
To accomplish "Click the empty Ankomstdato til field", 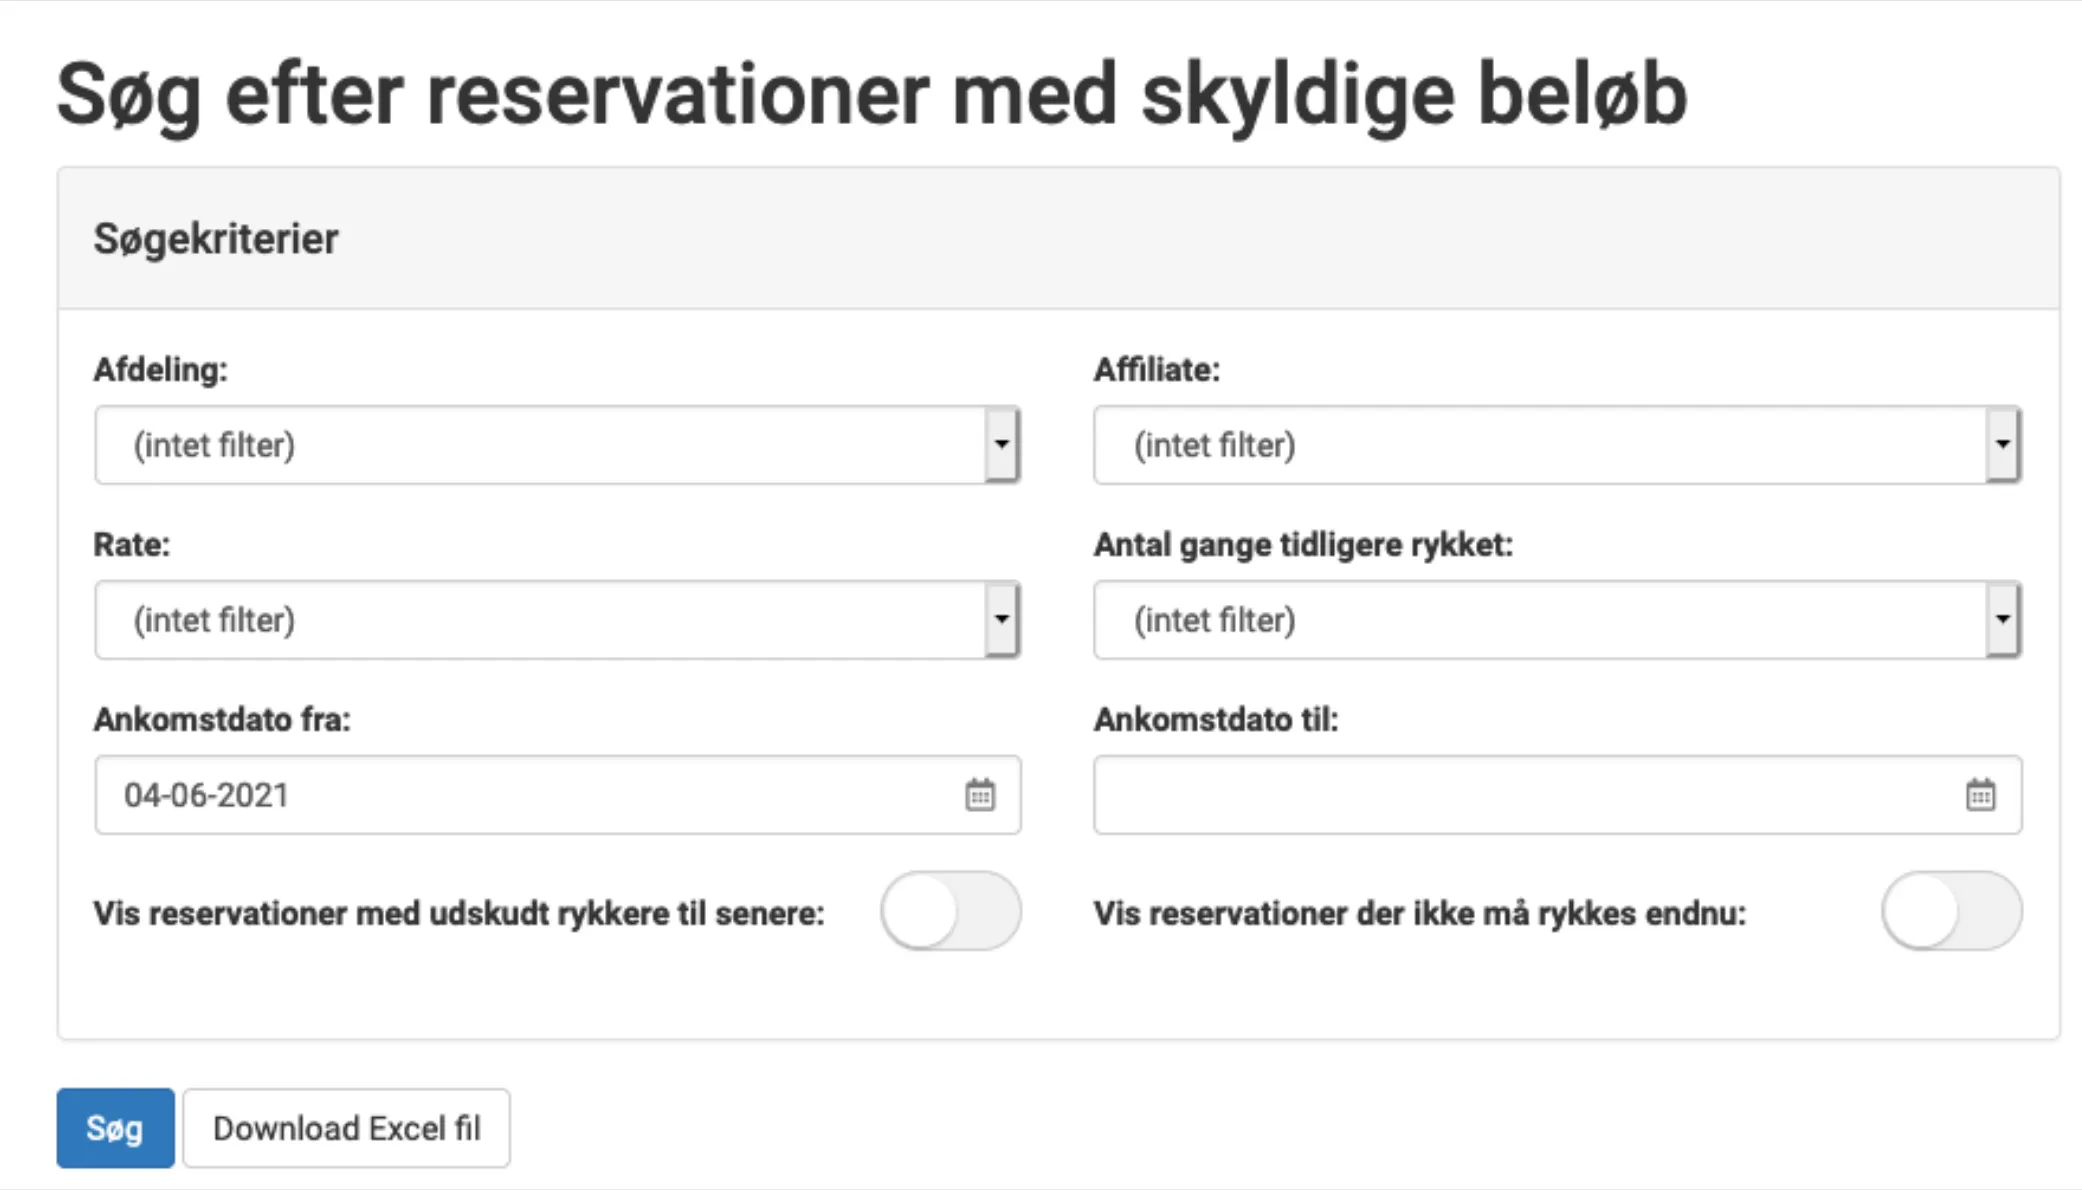I will pyautogui.click(x=1500, y=794).
